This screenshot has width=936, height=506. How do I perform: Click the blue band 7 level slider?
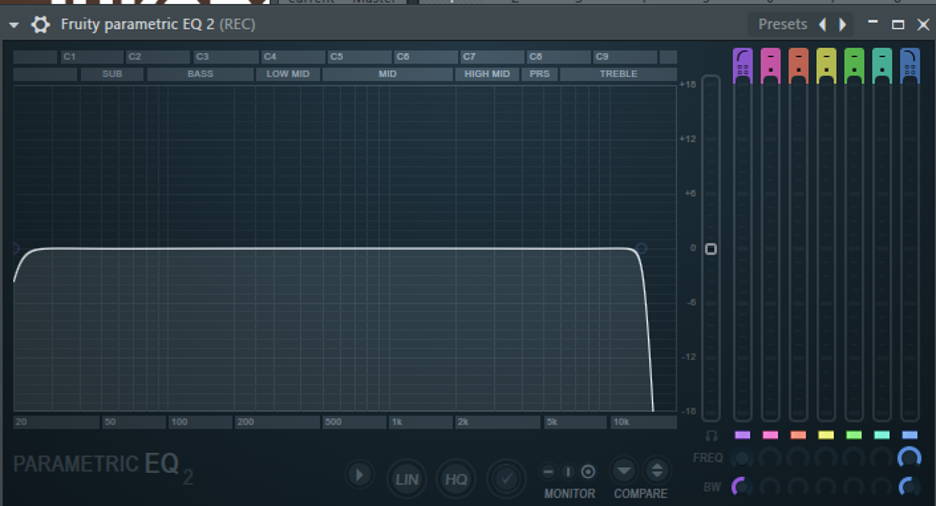click(x=910, y=251)
